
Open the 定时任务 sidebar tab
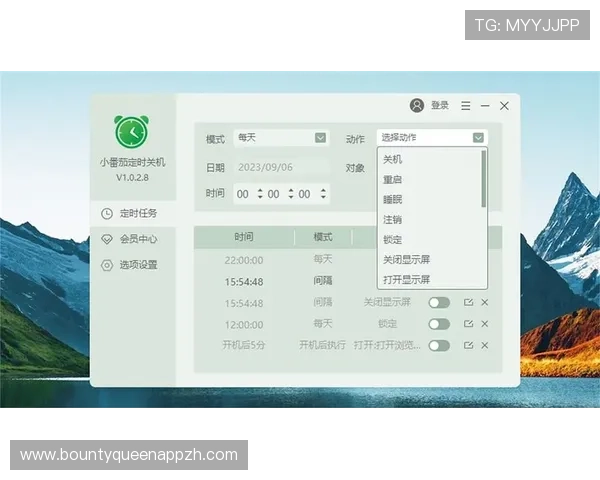(x=133, y=213)
